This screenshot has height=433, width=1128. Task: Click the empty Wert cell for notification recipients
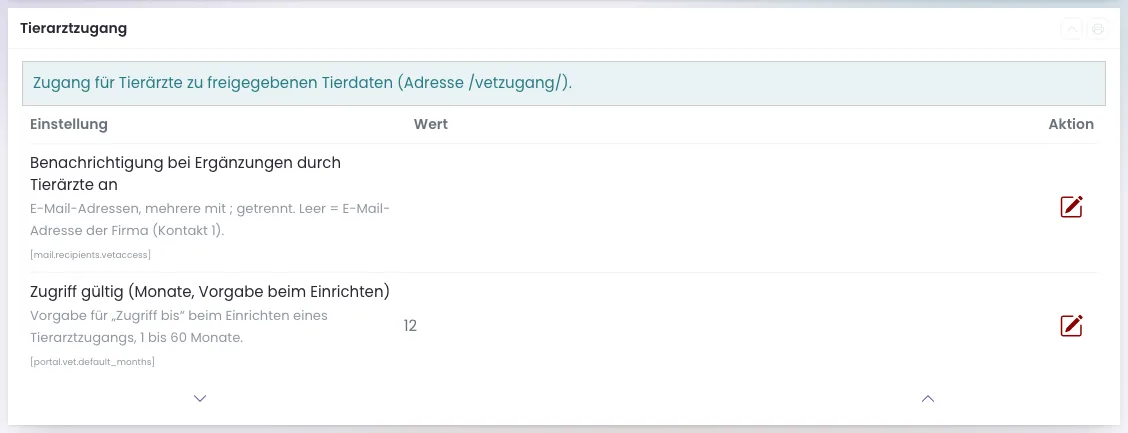point(719,207)
